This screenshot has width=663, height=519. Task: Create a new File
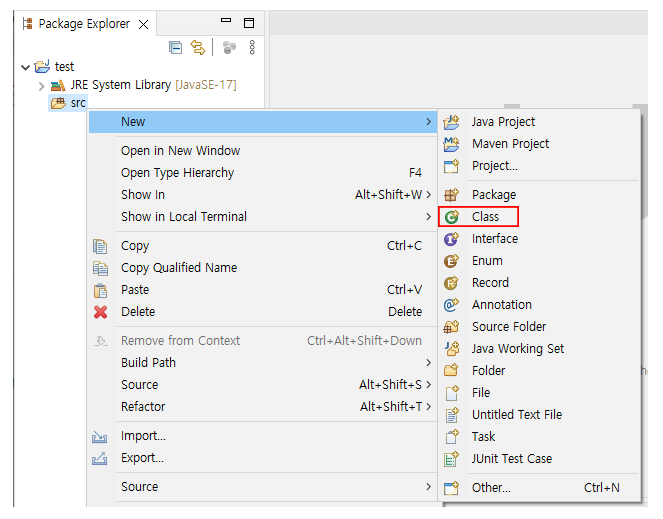(540, 393)
